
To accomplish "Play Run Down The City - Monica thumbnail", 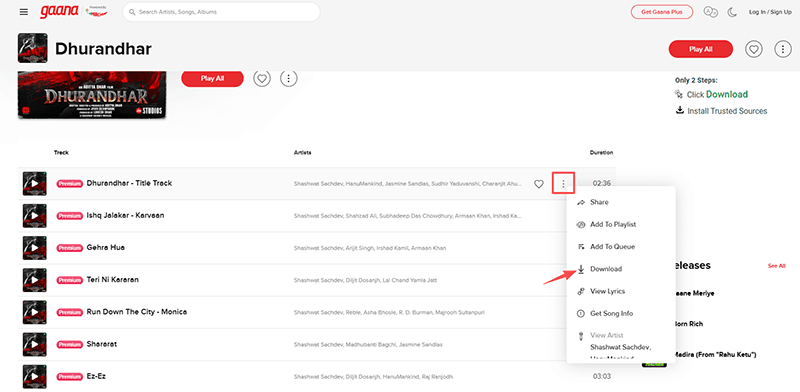I will coord(35,312).
